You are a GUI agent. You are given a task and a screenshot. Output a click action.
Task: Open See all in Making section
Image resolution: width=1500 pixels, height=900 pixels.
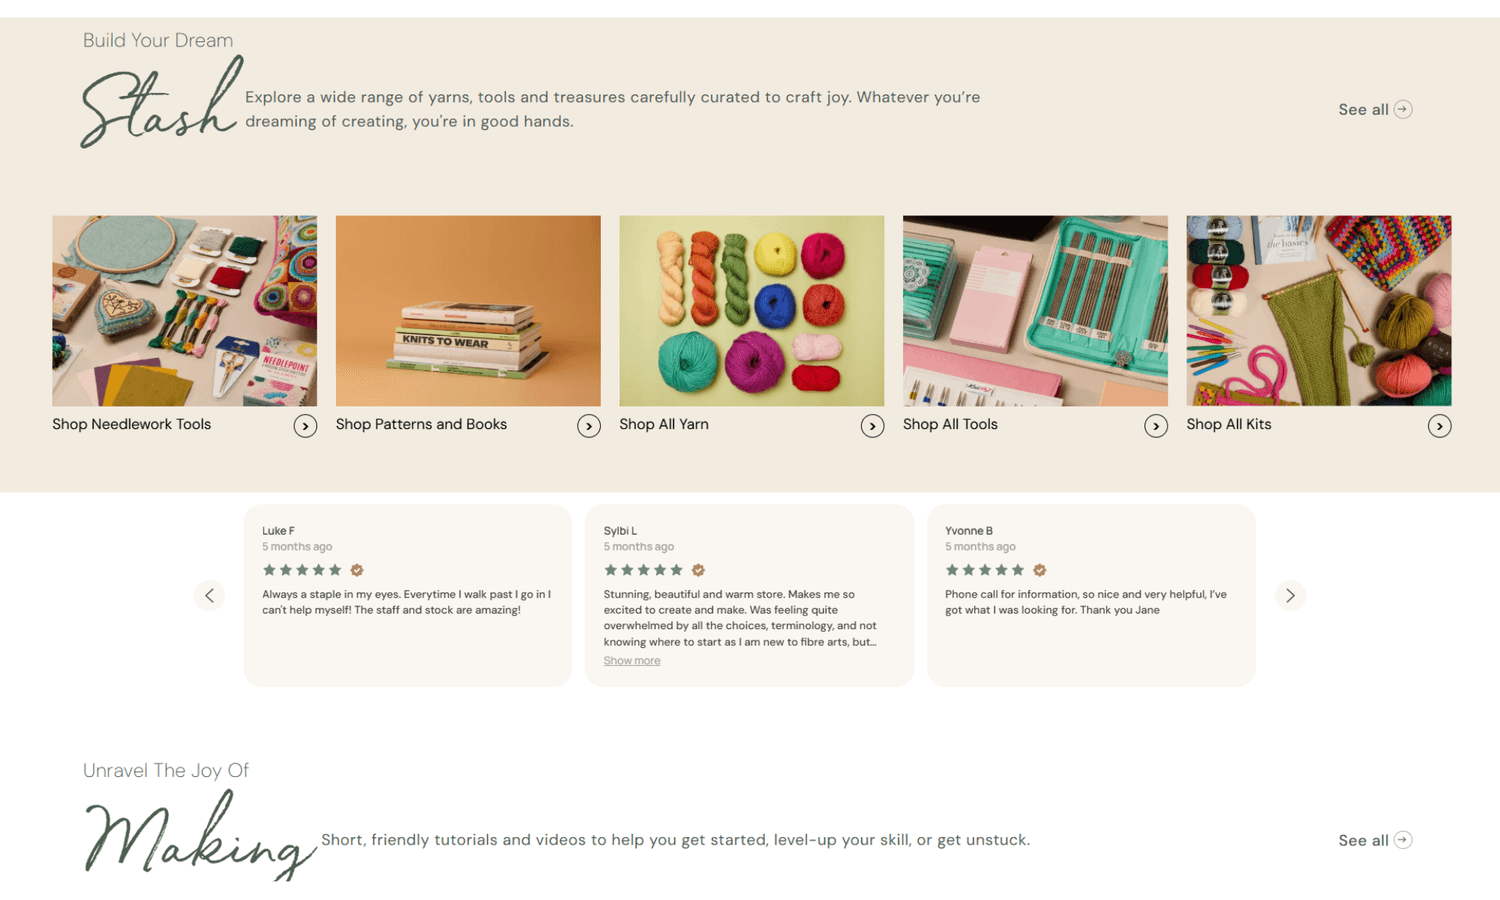point(1375,840)
